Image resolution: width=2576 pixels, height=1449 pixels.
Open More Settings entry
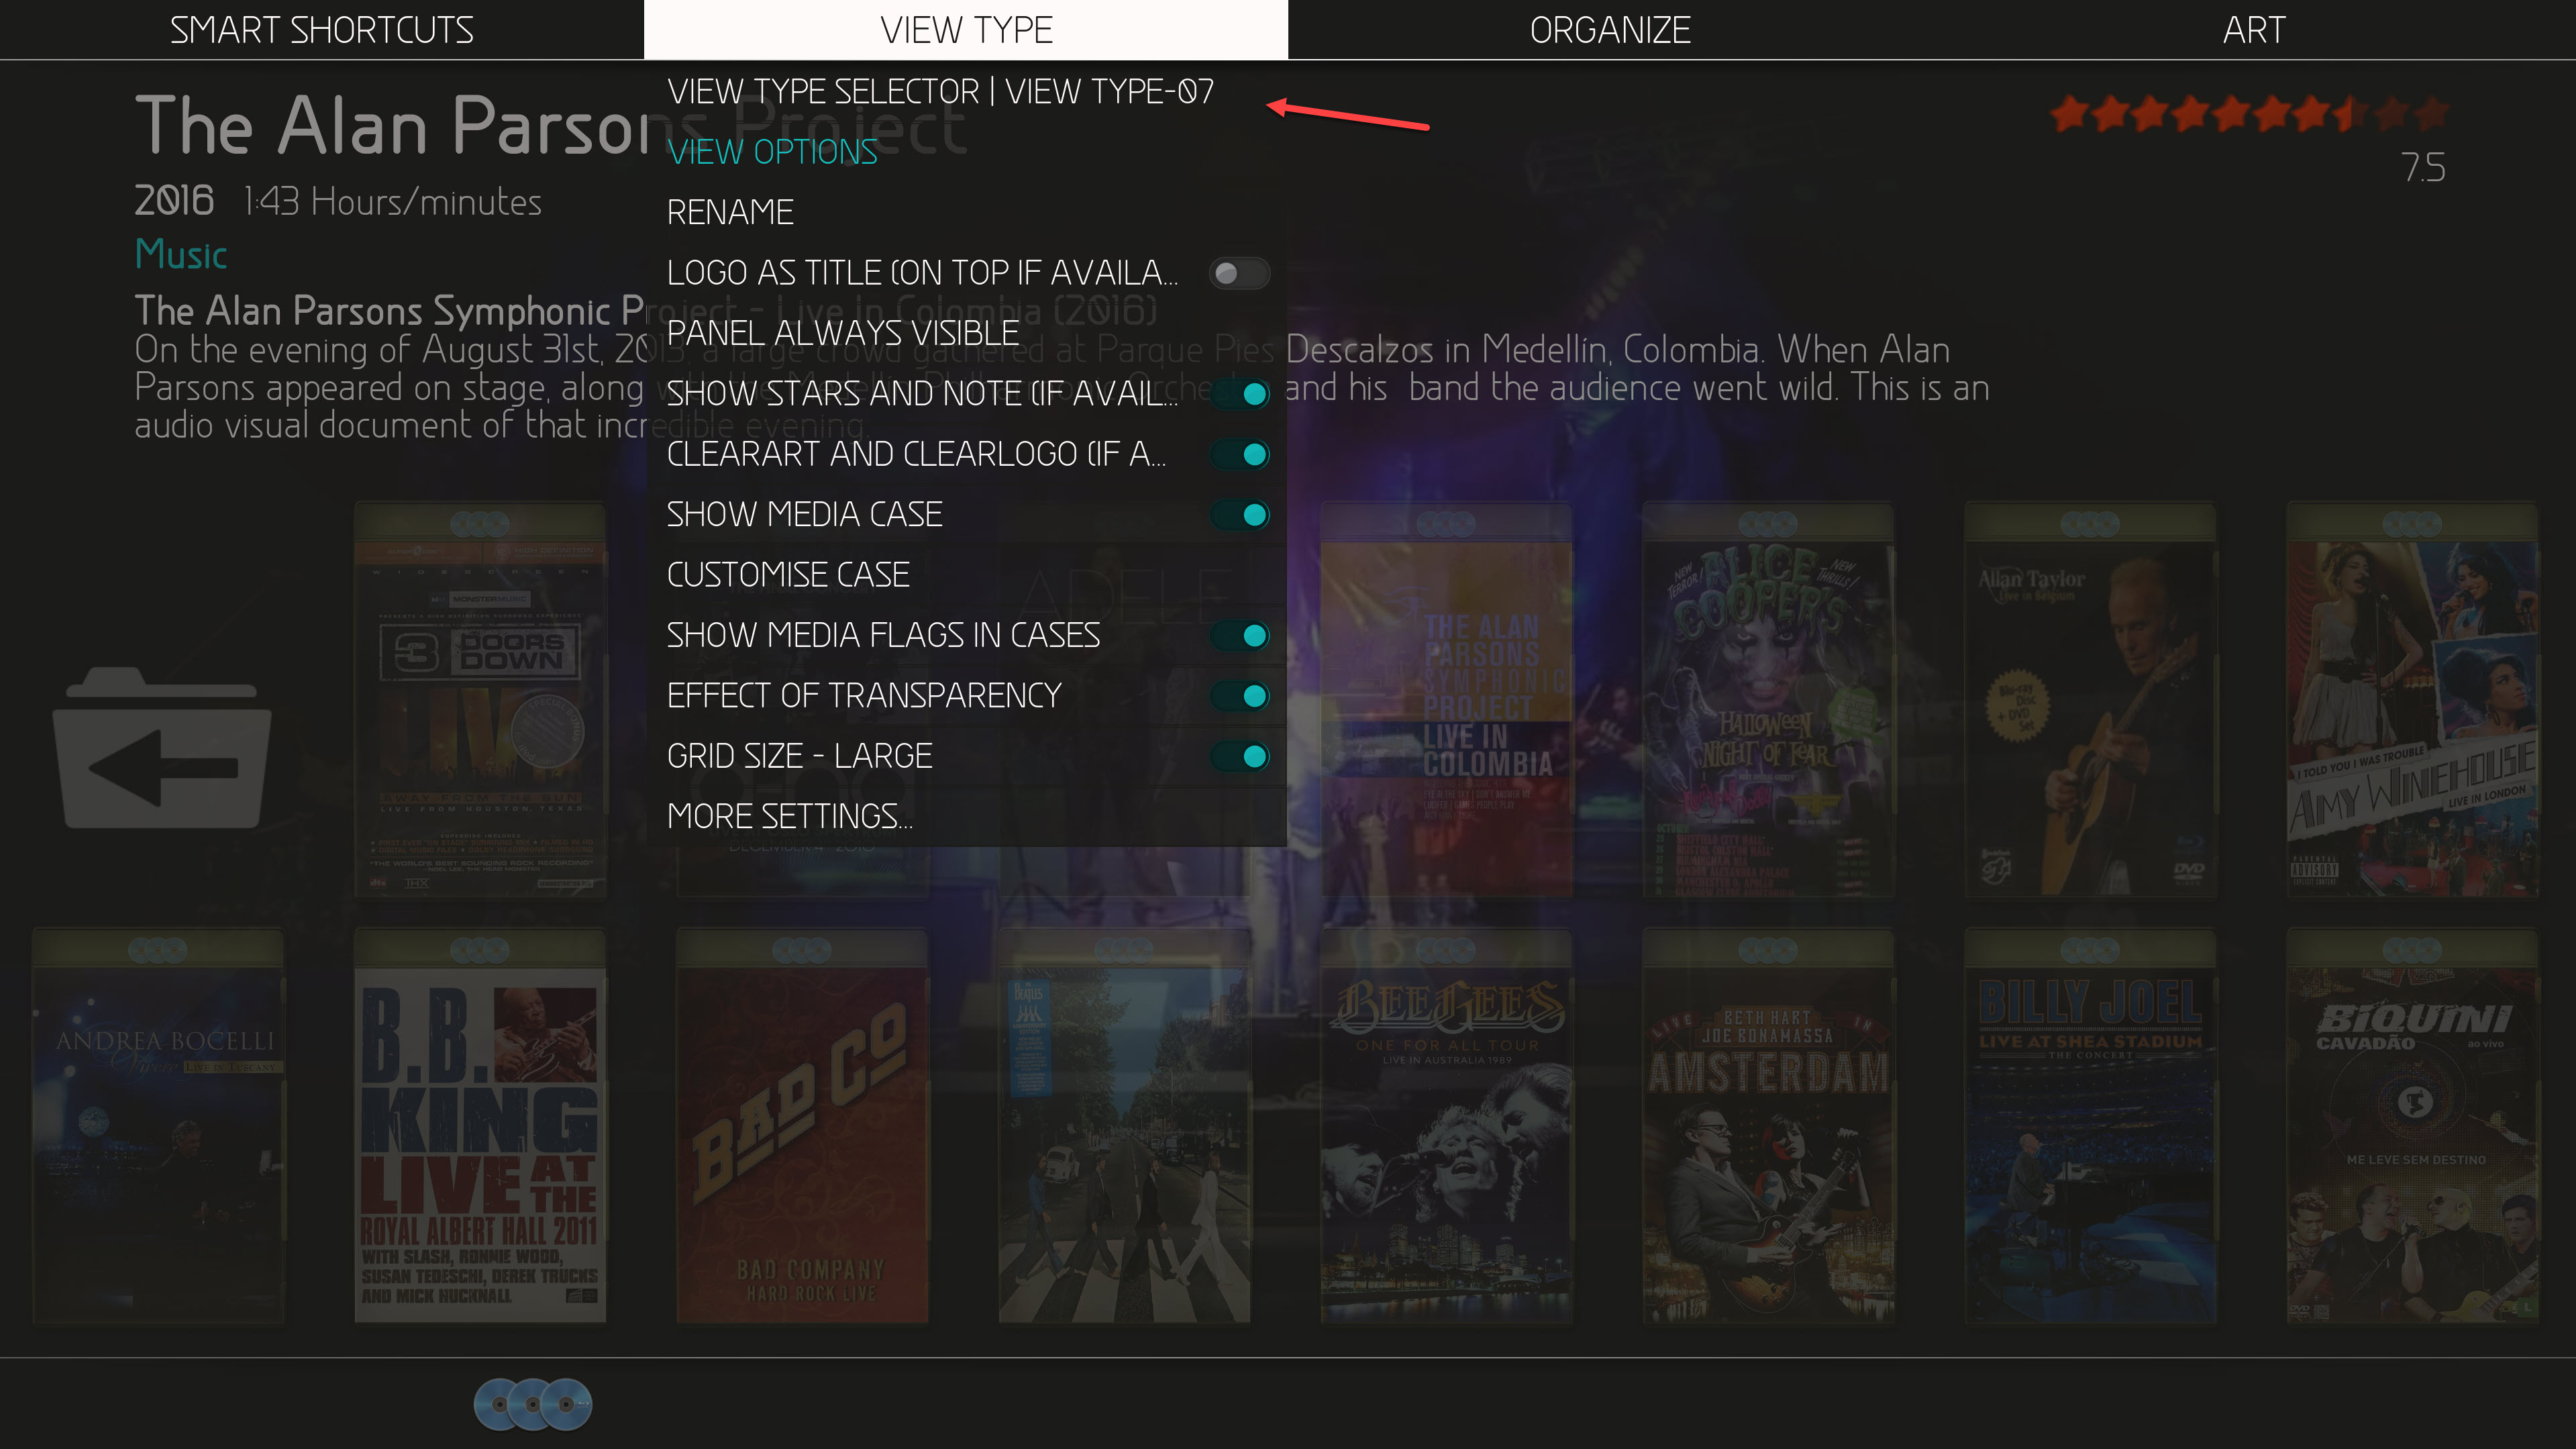point(966,816)
